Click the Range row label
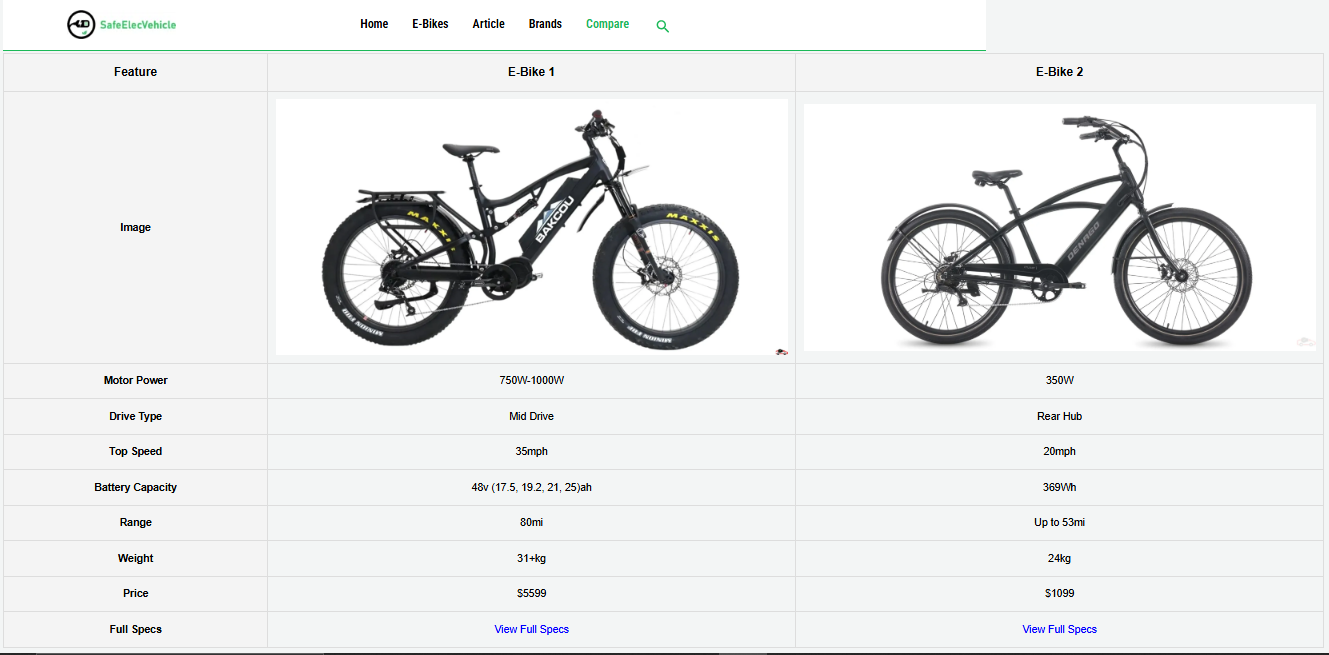This screenshot has height=655, width=1329. 135,522
